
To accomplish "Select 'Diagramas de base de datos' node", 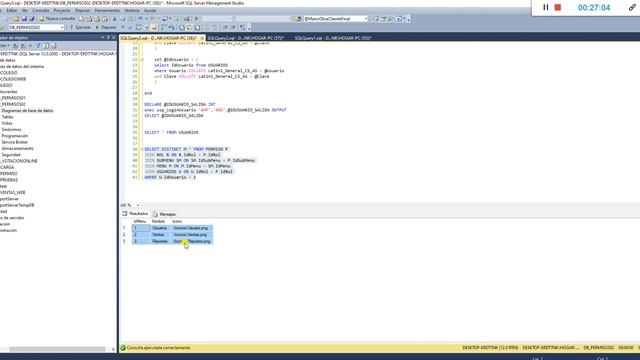I will pos(27,111).
